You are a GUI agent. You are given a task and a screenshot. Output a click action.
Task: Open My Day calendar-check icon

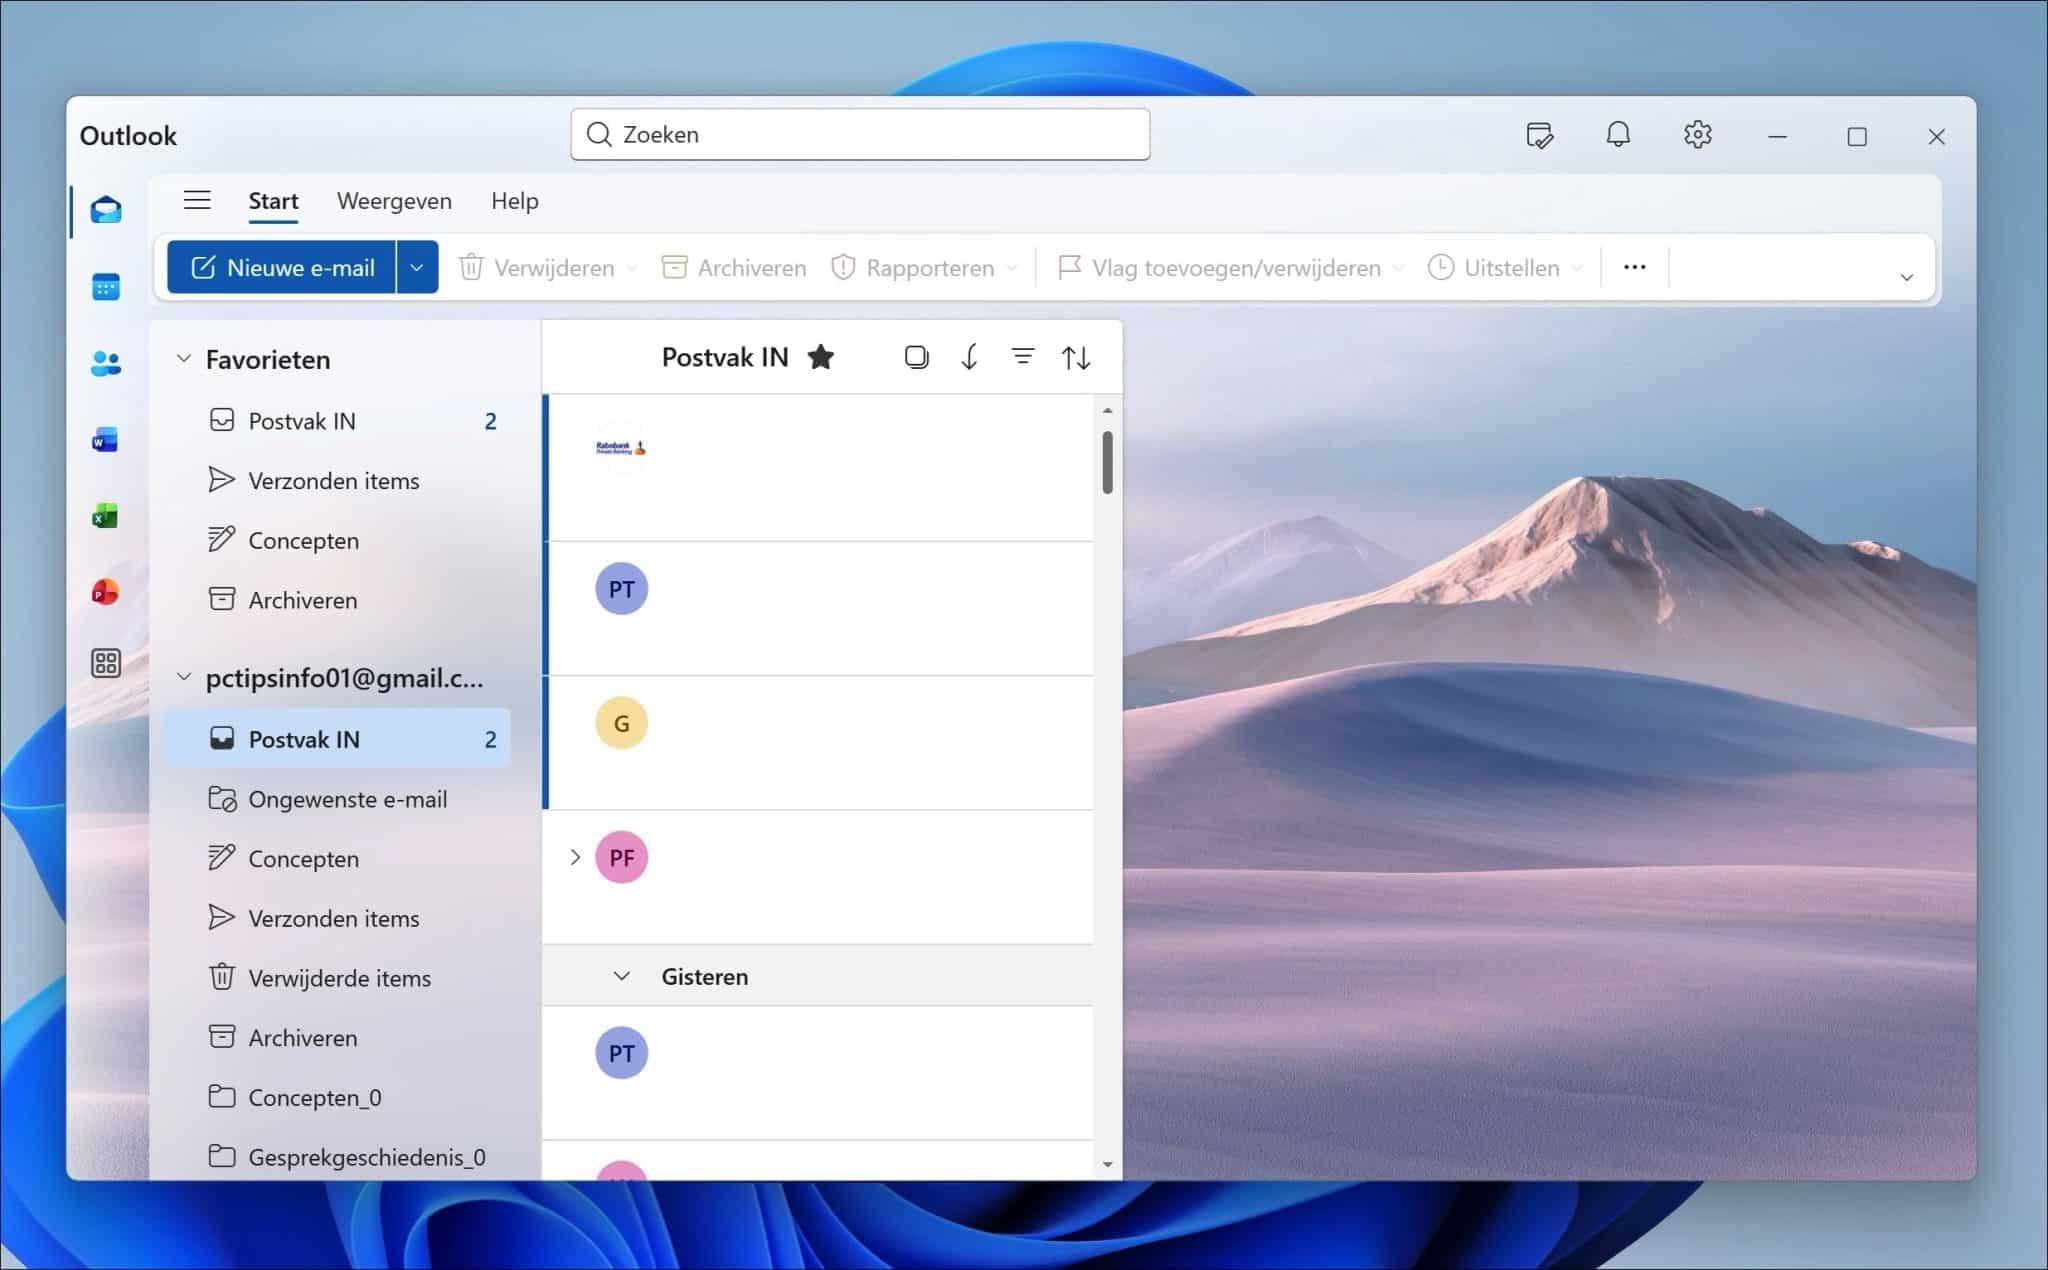1539,135
